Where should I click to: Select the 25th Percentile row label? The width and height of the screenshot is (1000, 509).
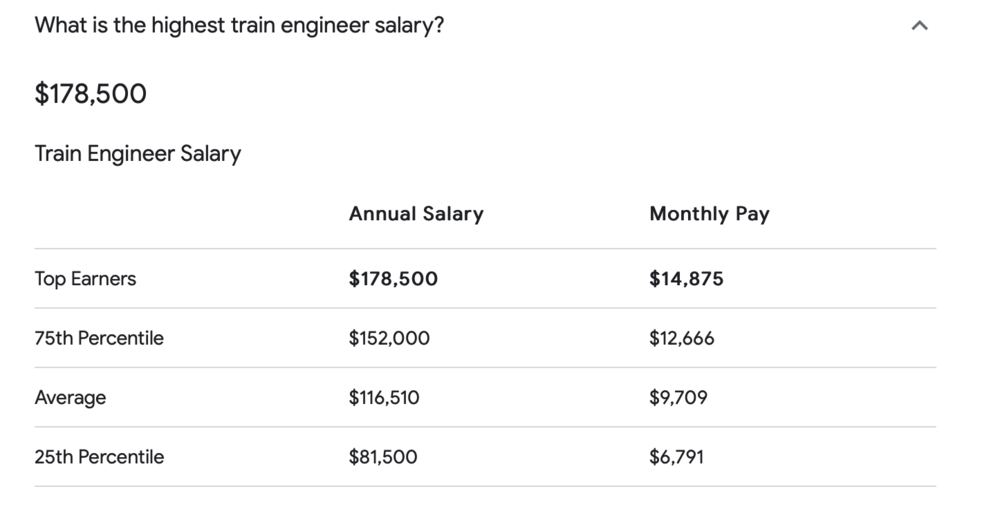pos(99,457)
